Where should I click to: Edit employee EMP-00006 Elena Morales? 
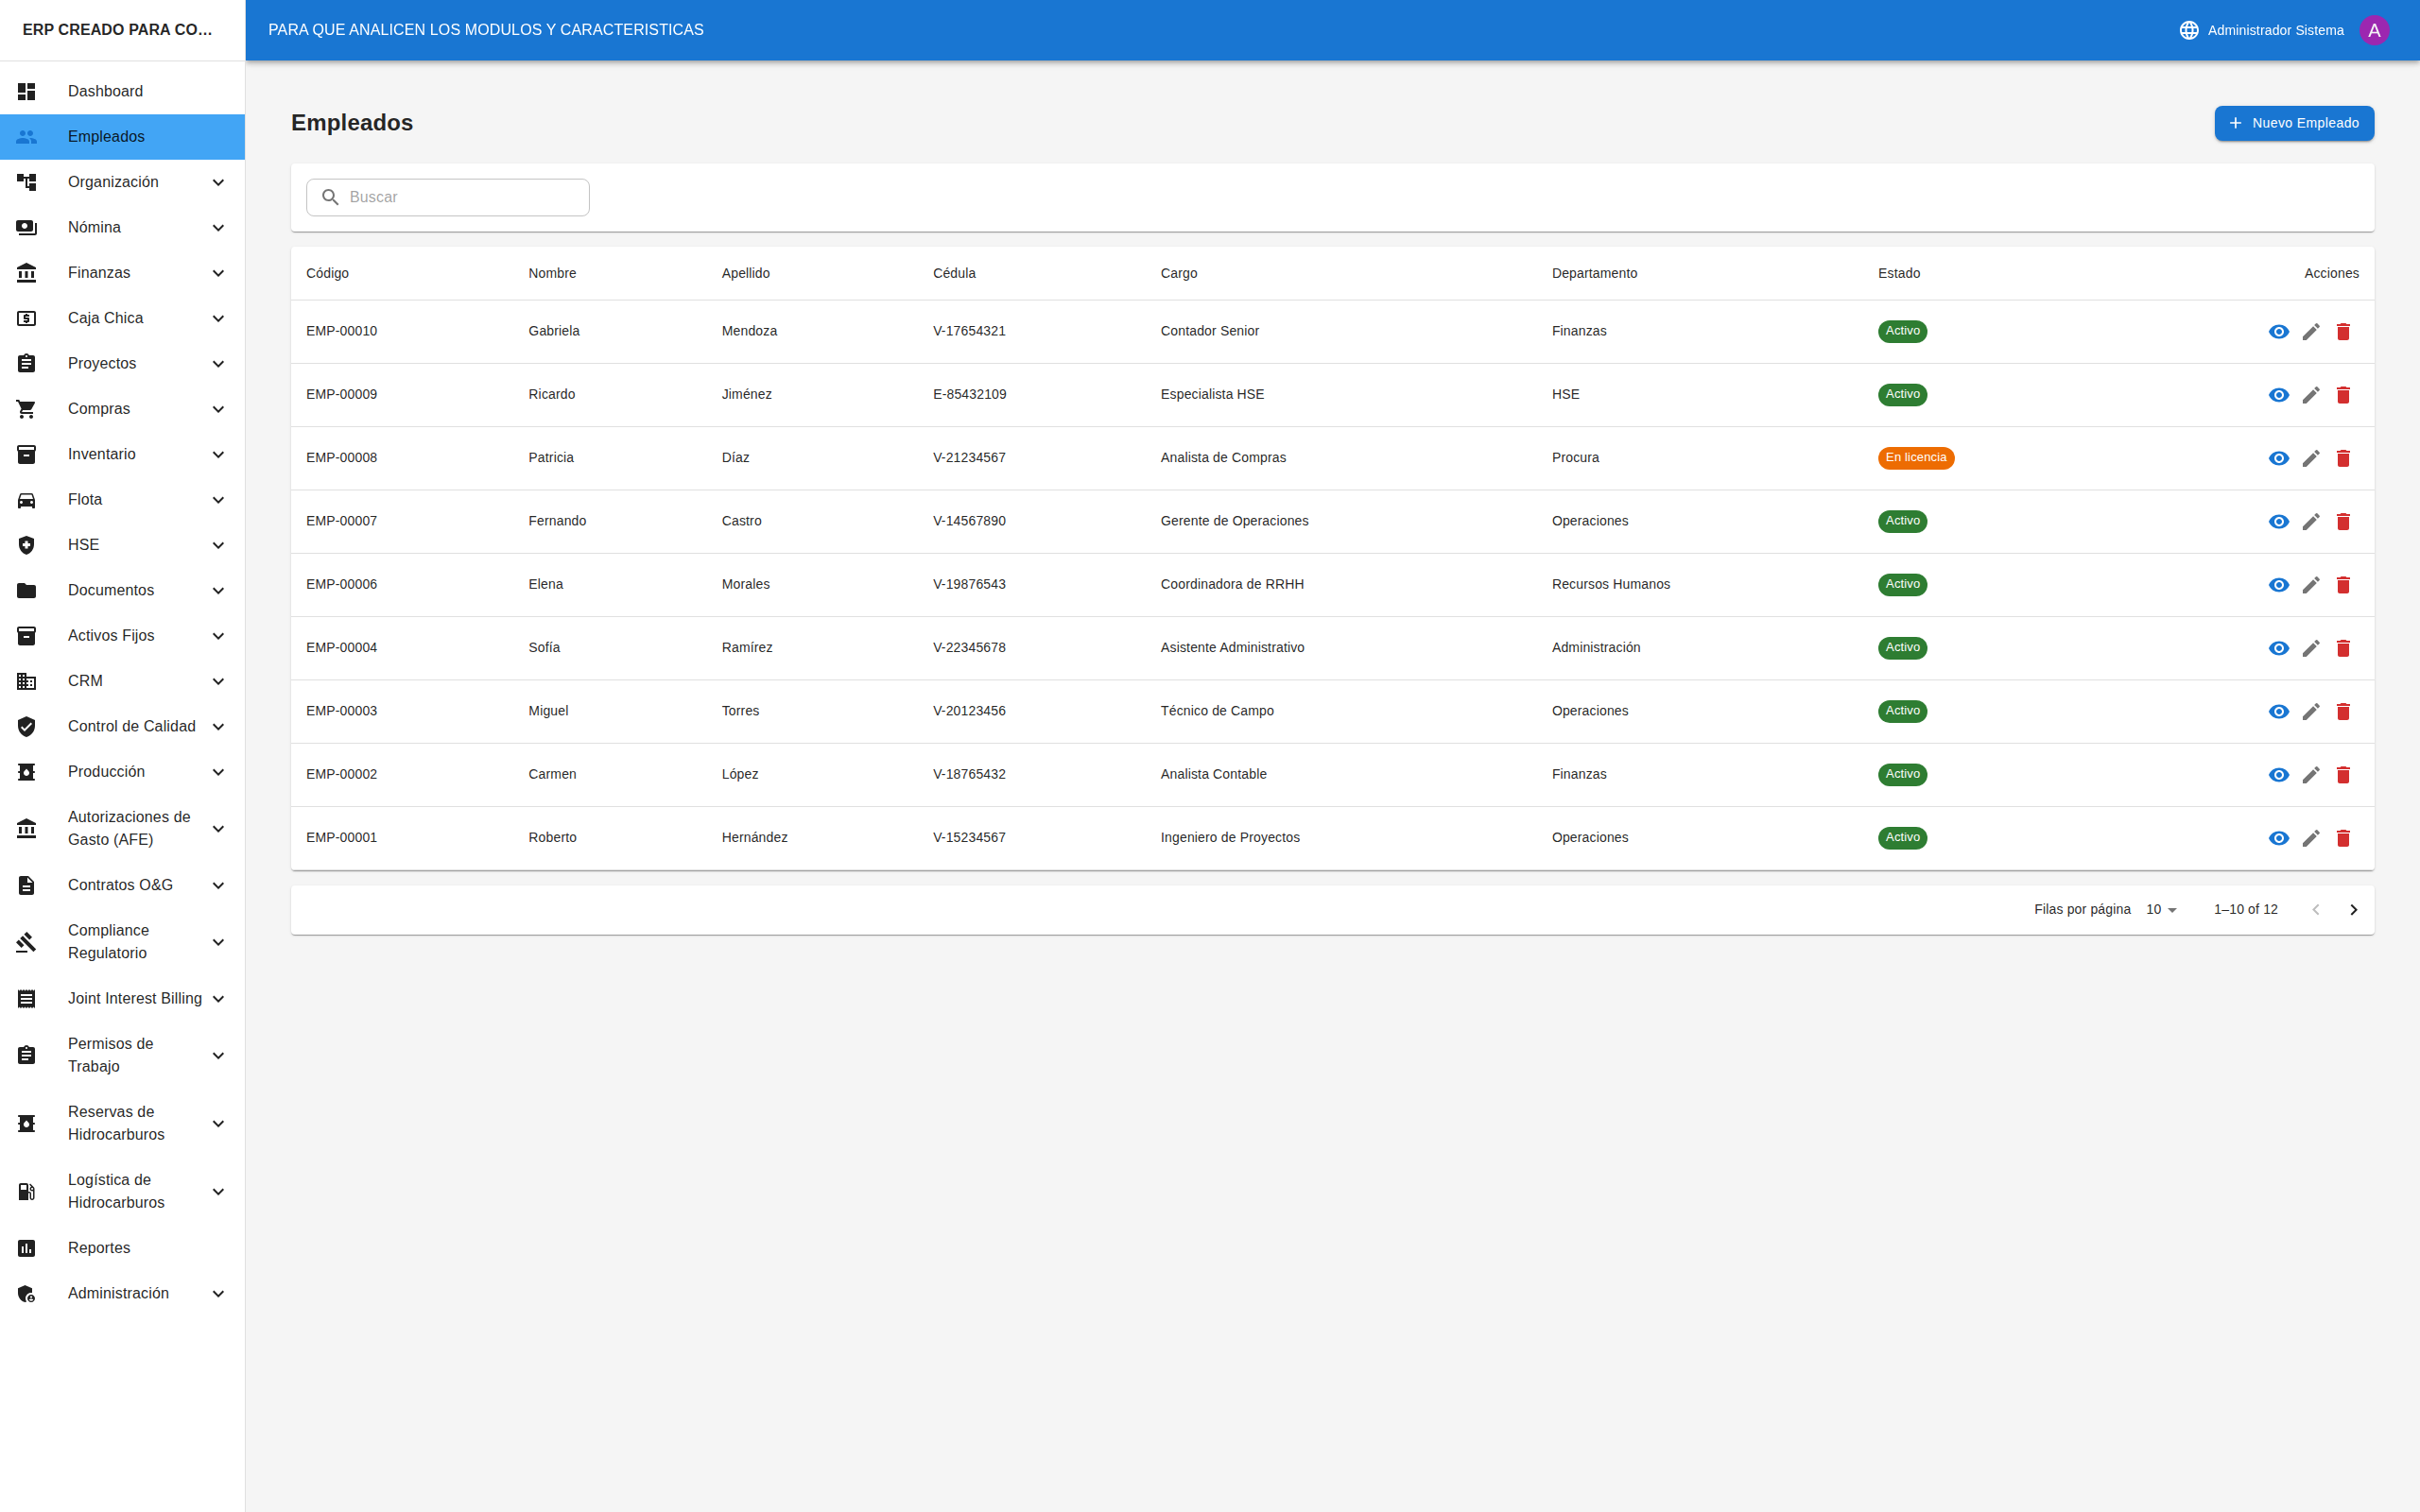click(2310, 585)
